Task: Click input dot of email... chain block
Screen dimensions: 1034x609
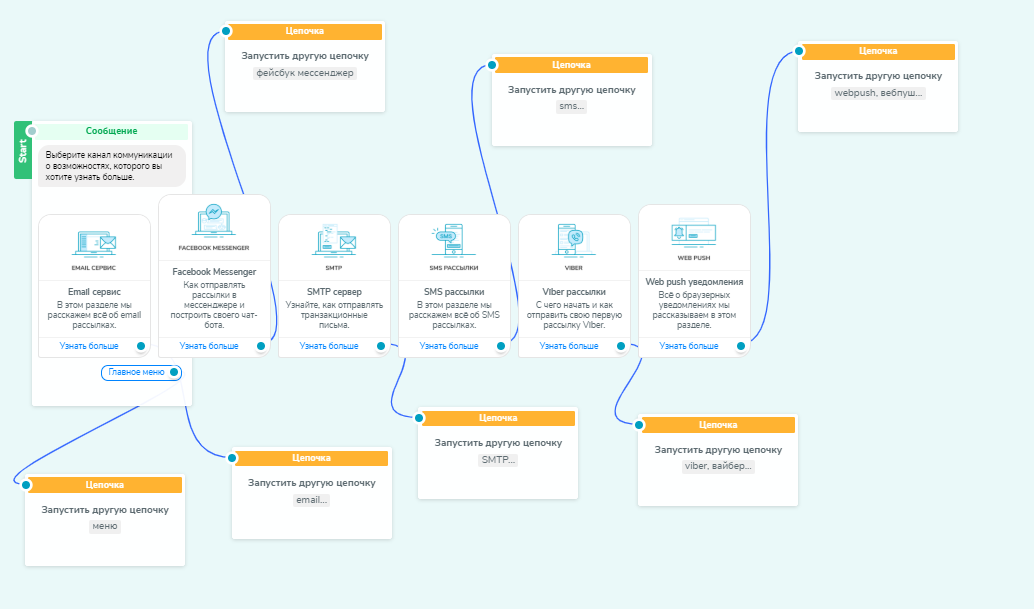Action: 232,457
